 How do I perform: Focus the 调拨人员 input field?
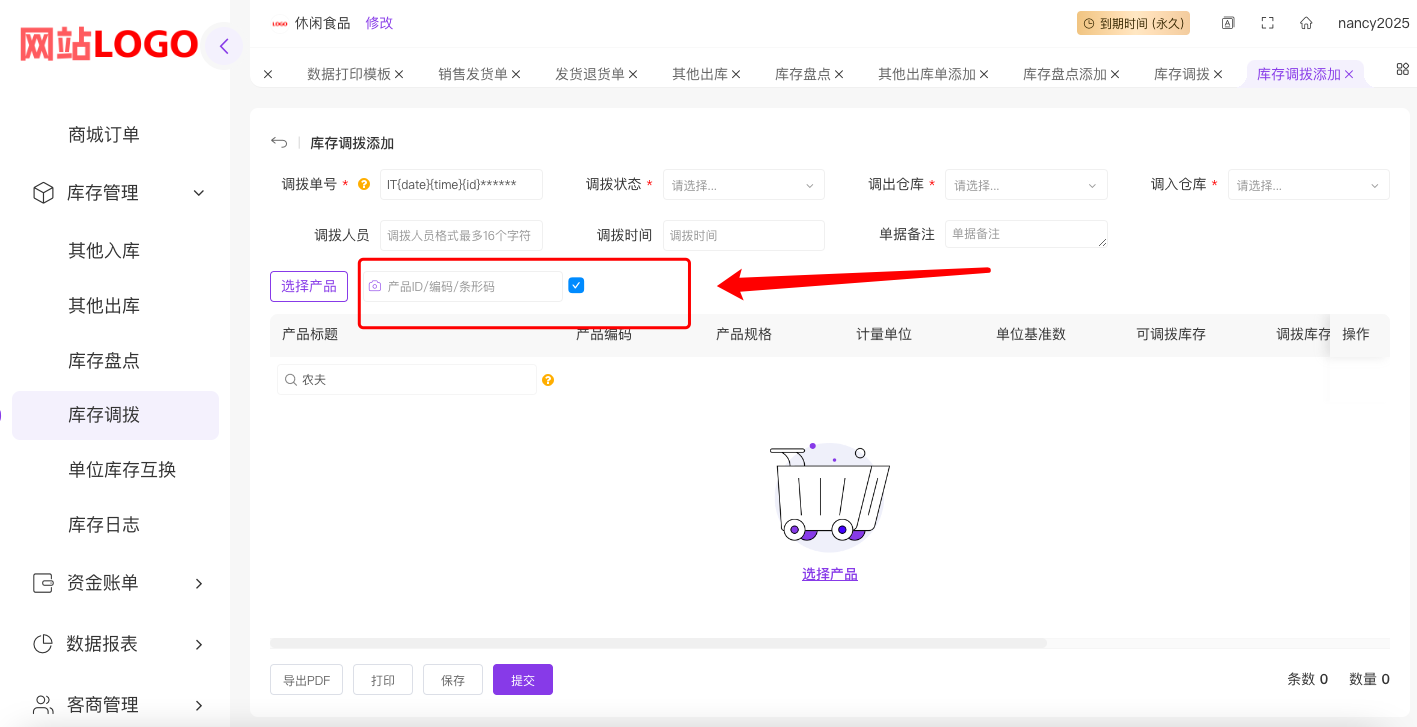click(x=461, y=235)
